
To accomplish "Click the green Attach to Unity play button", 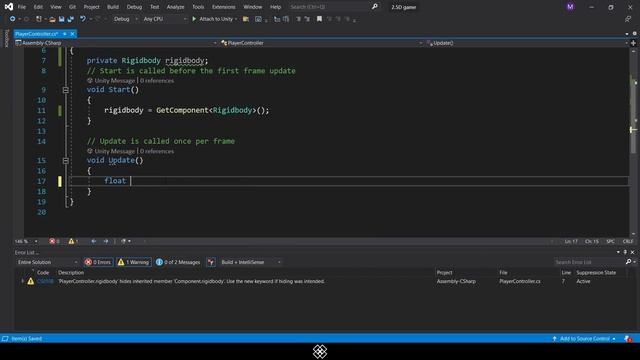I will tap(194, 19).
